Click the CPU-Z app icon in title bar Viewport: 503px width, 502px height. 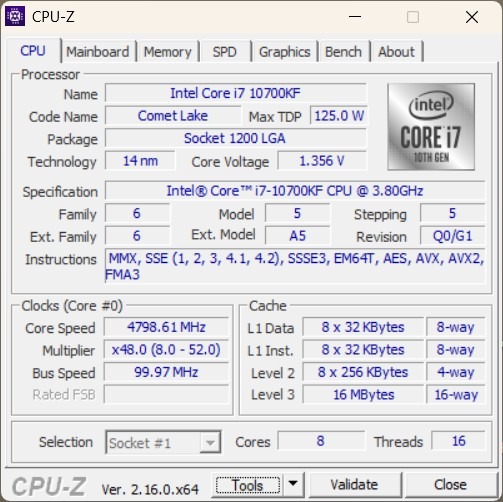(15, 16)
